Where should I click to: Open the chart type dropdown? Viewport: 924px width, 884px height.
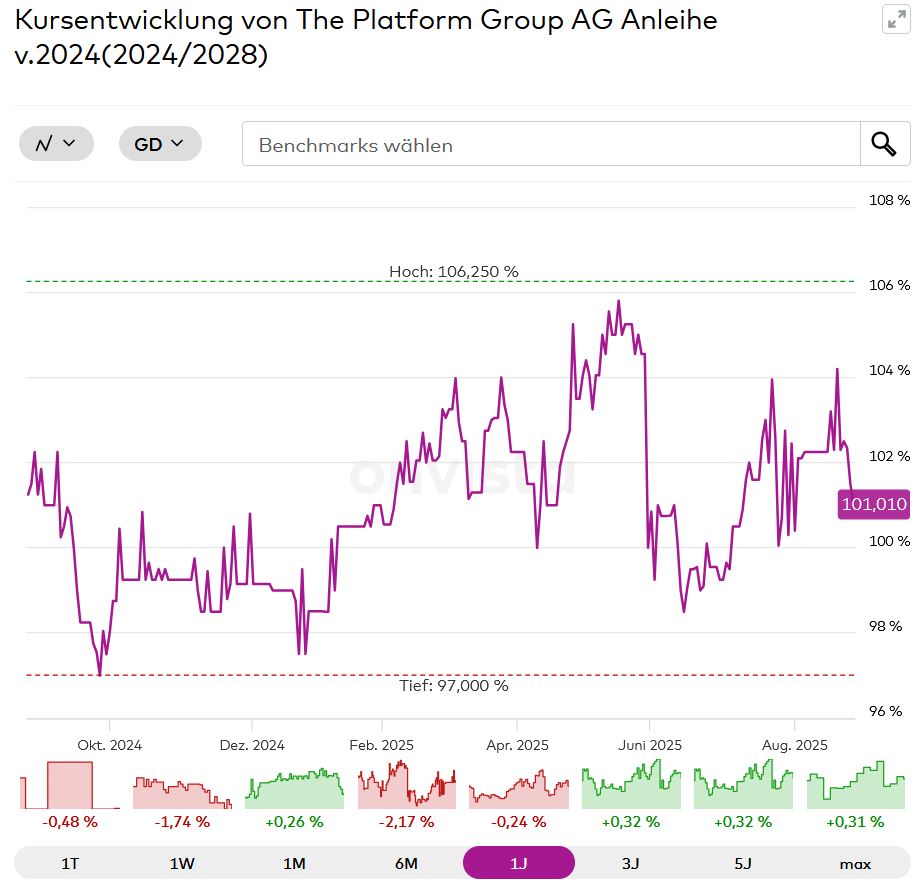[x=56, y=144]
